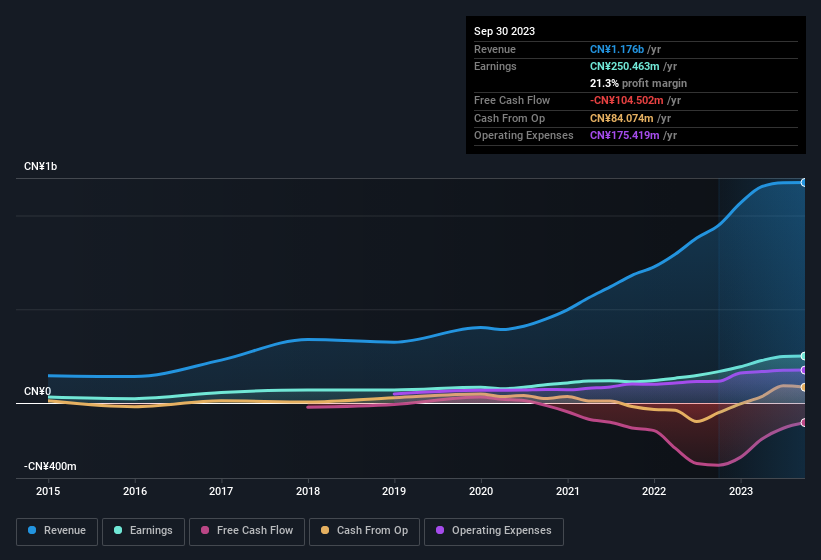Click the orange Cash From Op dot
821x560 pixels.
pos(326,531)
